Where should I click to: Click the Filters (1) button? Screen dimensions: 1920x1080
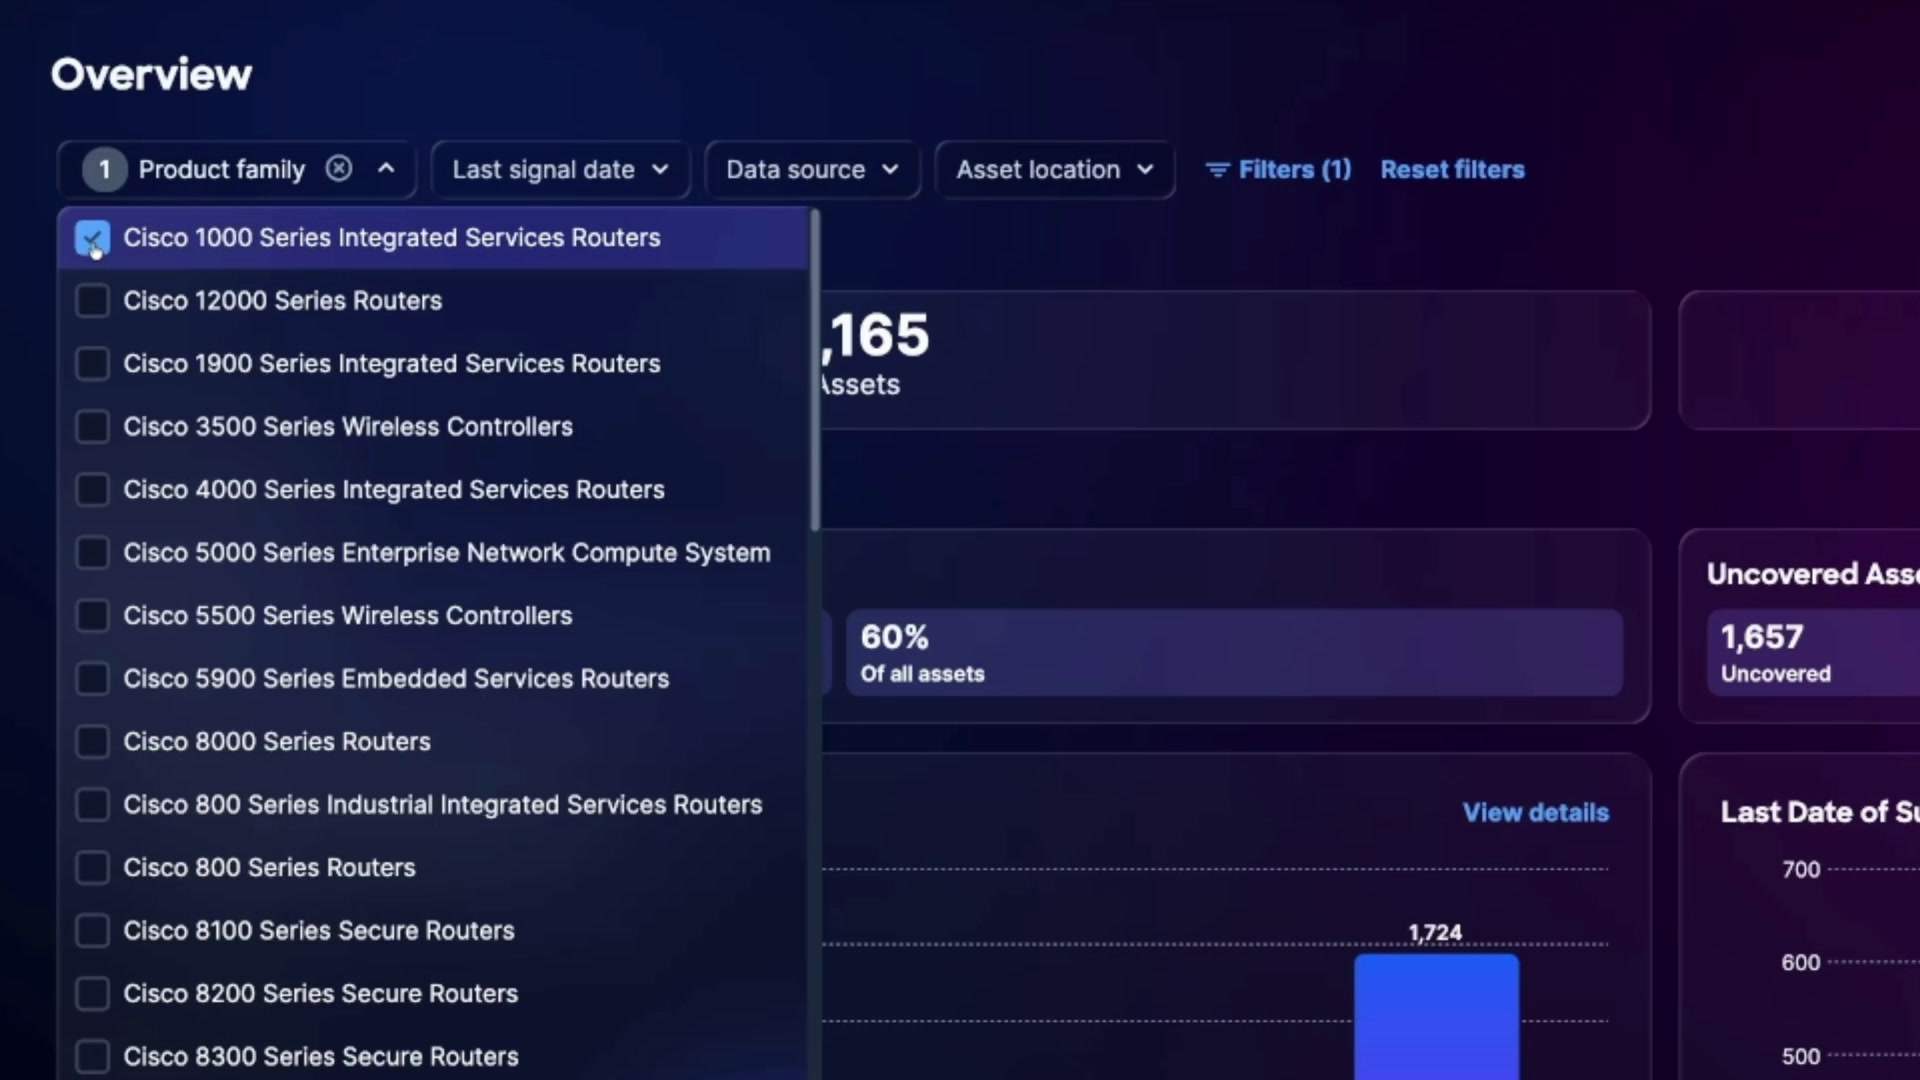pyautogui.click(x=1278, y=170)
